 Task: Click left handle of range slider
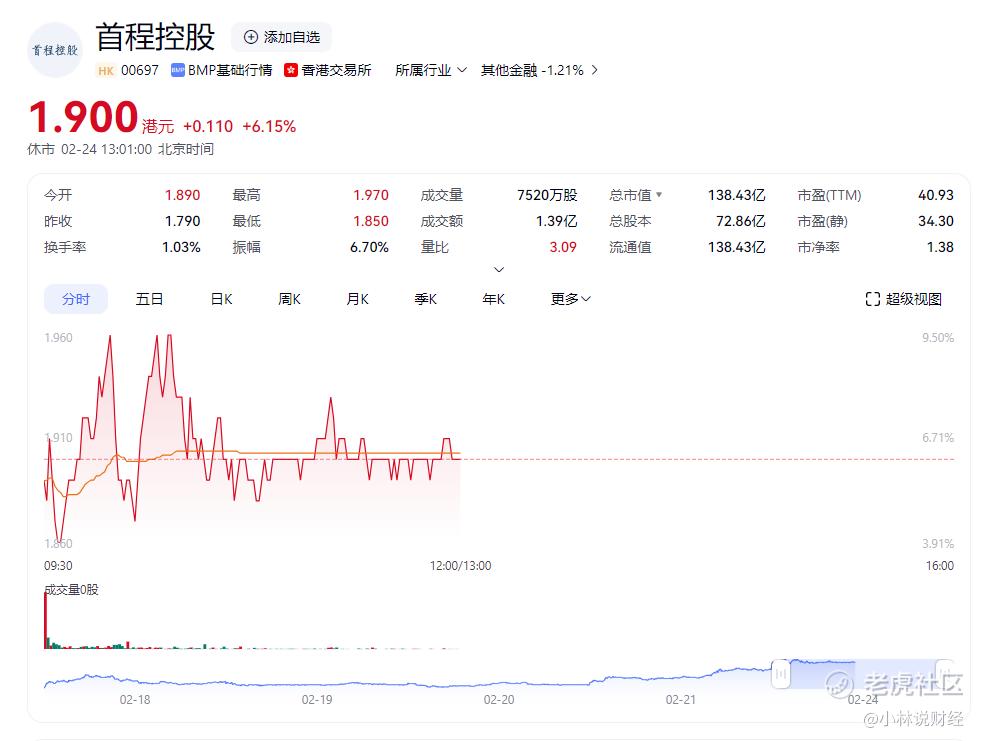[780, 674]
